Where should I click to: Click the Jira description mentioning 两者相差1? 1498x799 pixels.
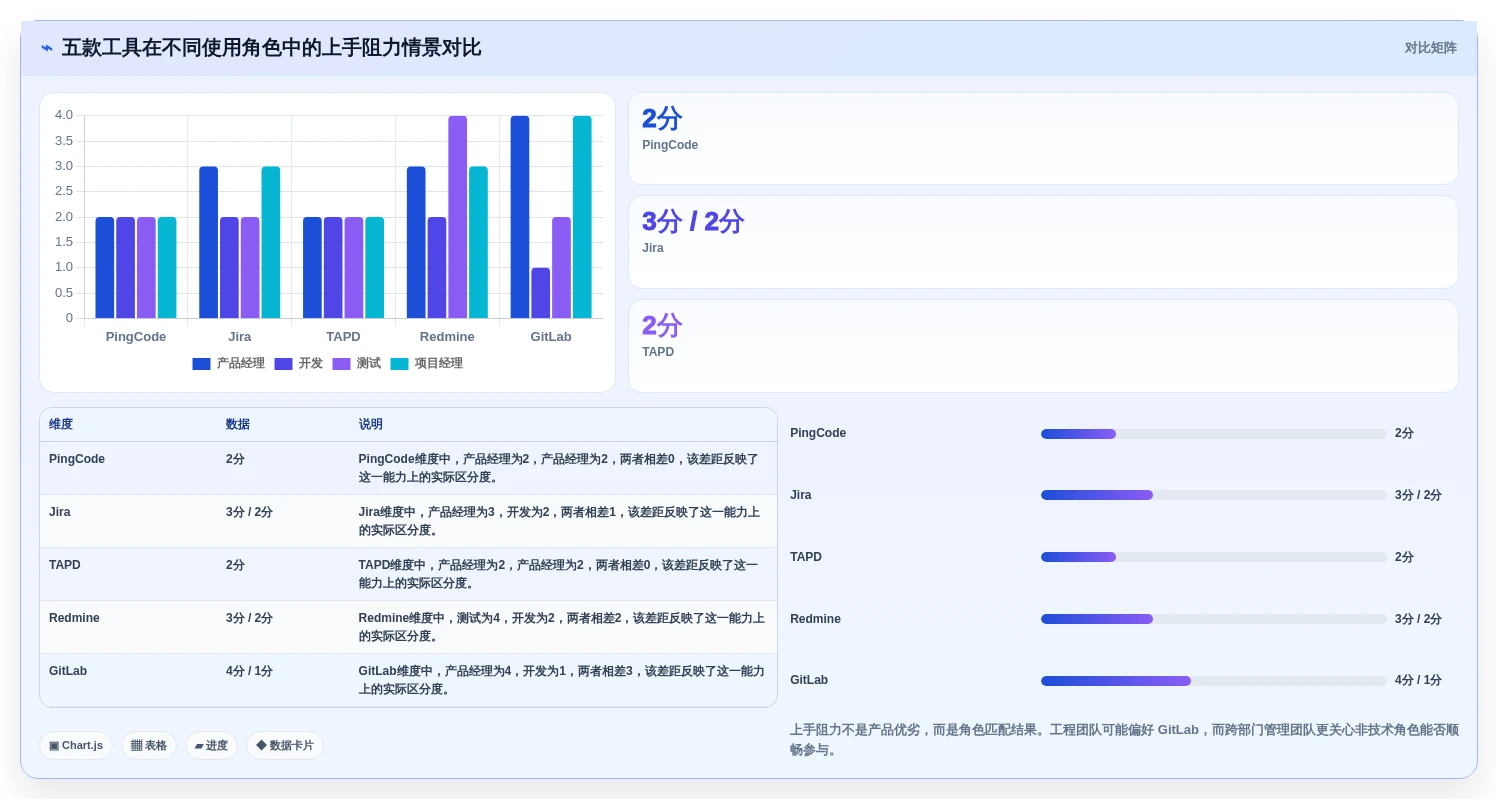pyautogui.click(x=560, y=521)
